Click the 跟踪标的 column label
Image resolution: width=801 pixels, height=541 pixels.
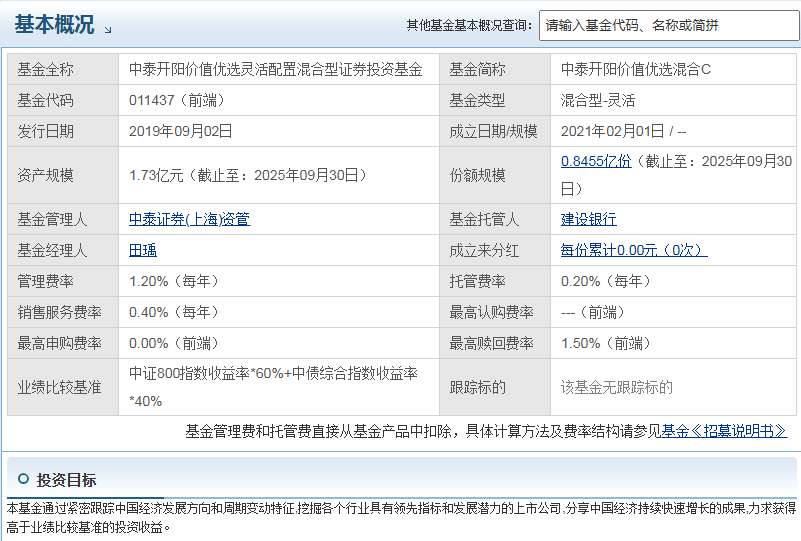pyautogui.click(x=478, y=387)
